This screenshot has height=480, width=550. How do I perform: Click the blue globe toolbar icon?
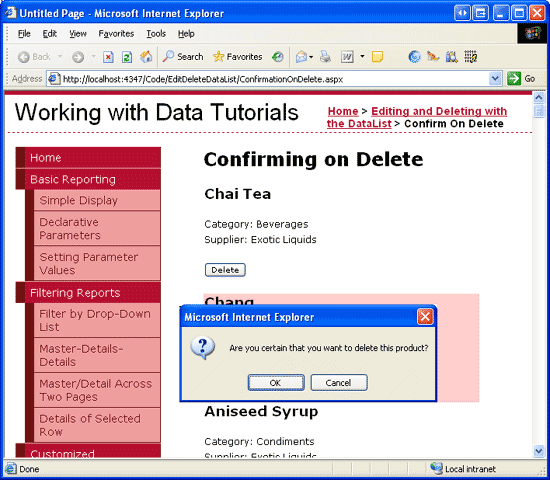click(414, 57)
